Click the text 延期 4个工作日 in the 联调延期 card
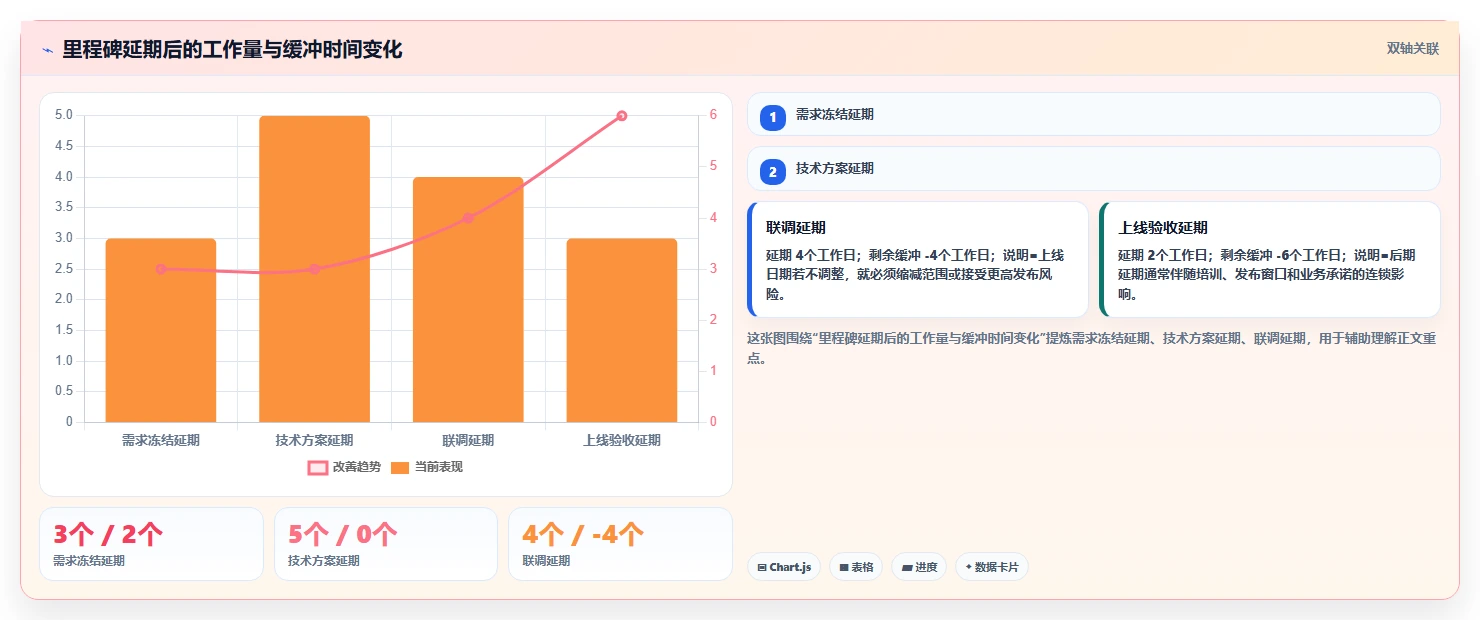 (811, 255)
